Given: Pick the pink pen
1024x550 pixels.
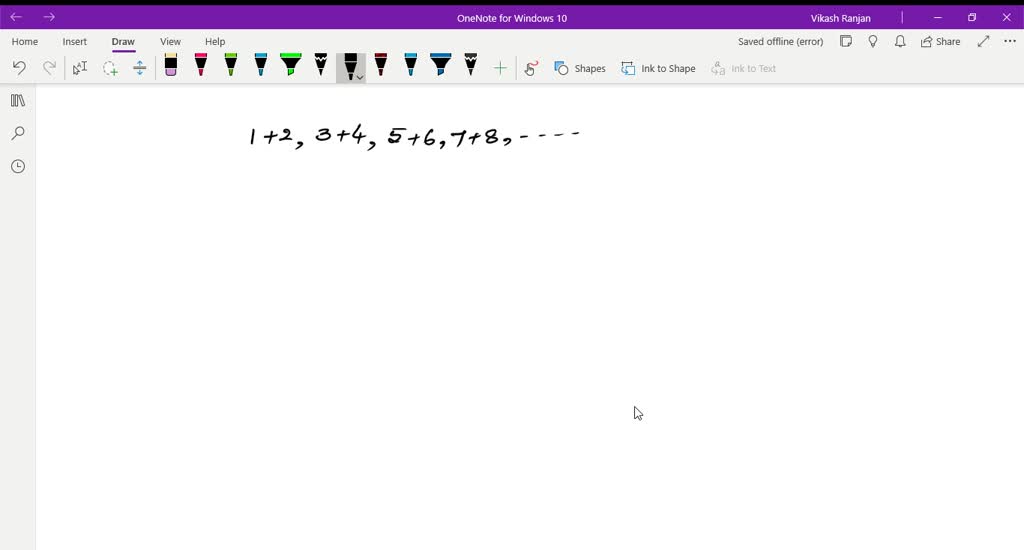Looking at the screenshot, I should click(x=200, y=65).
